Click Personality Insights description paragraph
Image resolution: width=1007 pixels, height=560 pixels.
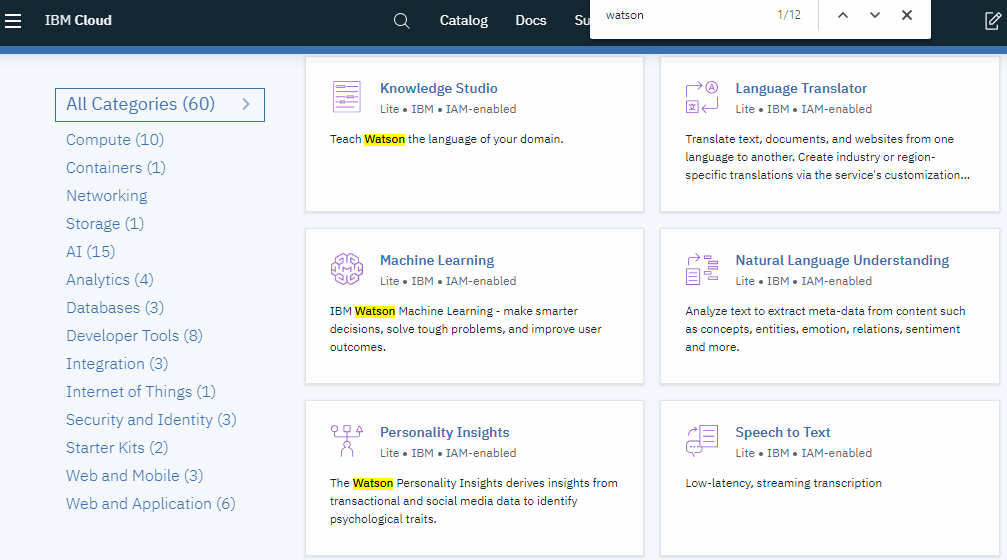[x=474, y=501]
